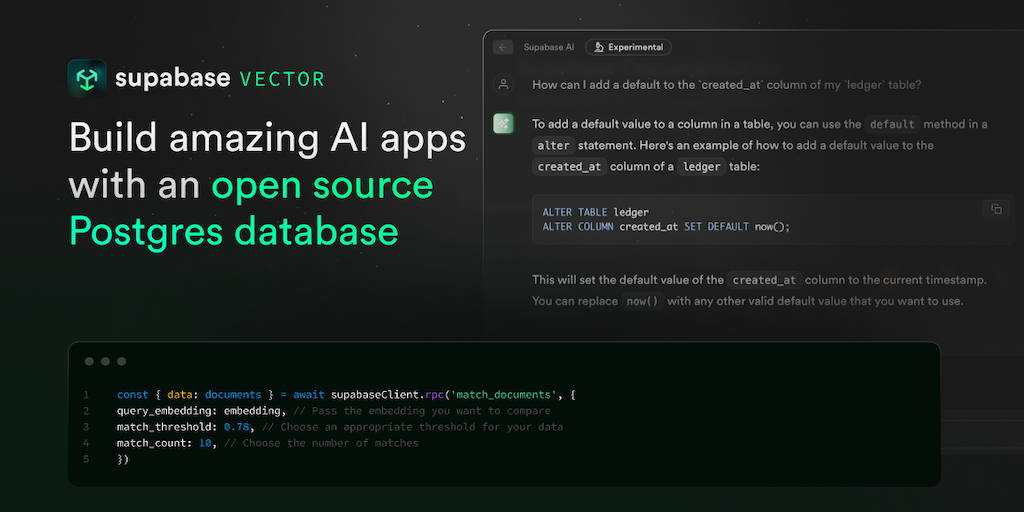This screenshot has height=512, width=1024.
Task: Click the user avatar icon beside question
Action: pyautogui.click(x=503, y=85)
